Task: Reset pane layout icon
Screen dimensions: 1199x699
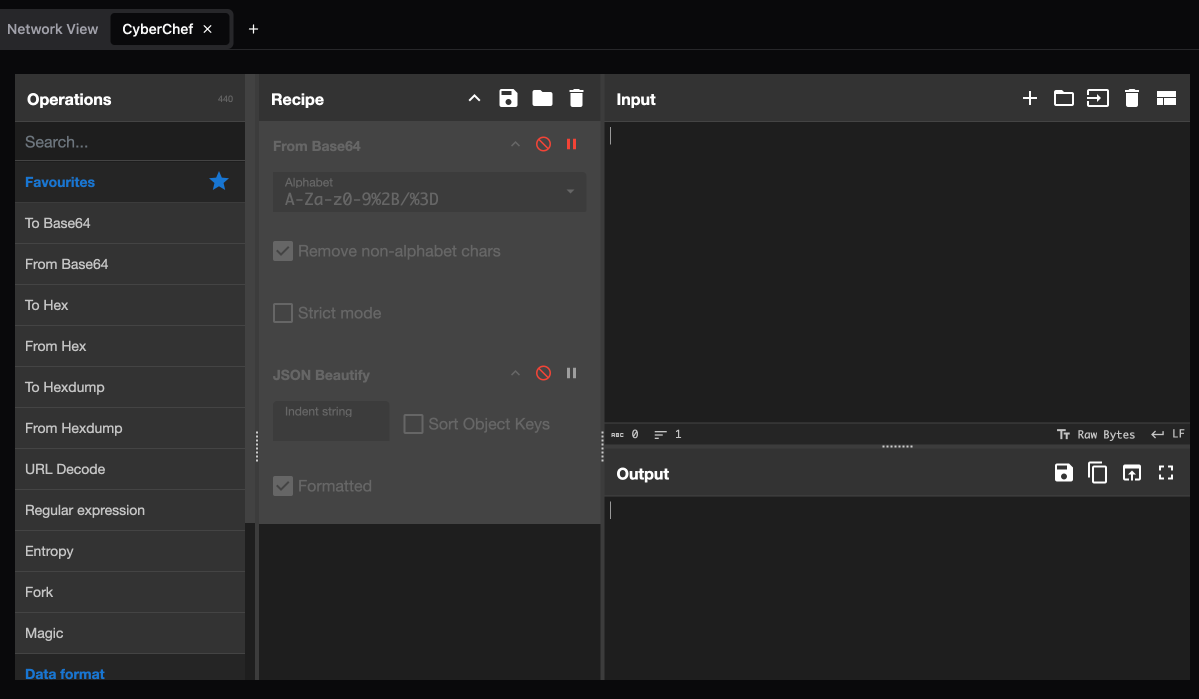Action: (x=1166, y=98)
